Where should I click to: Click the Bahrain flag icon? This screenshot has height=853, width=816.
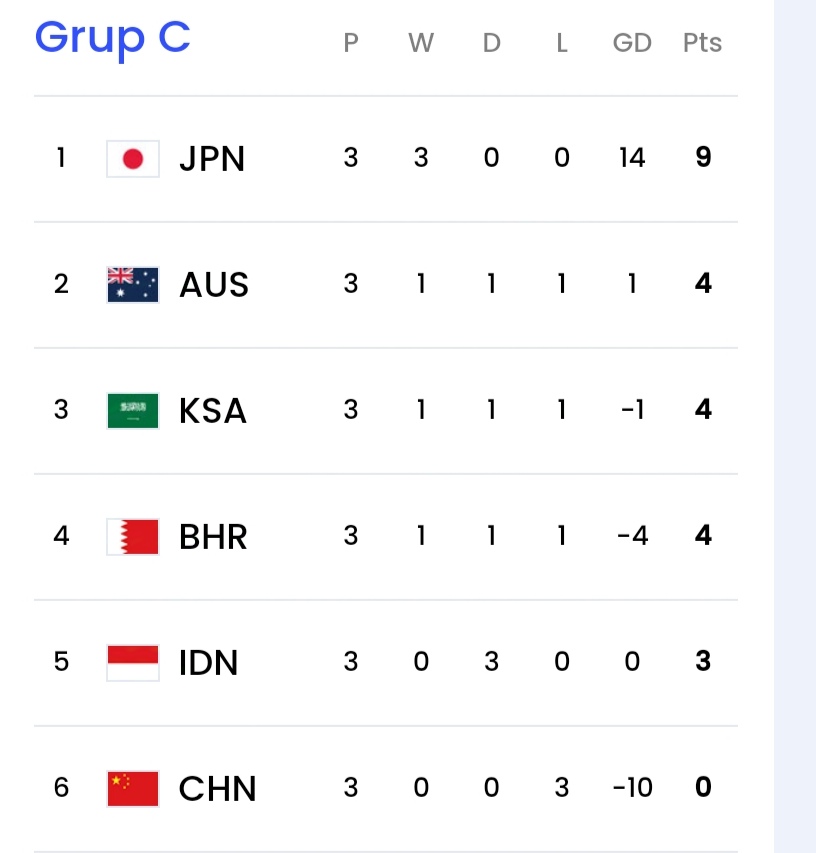pyautogui.click(x=133, y=537)
